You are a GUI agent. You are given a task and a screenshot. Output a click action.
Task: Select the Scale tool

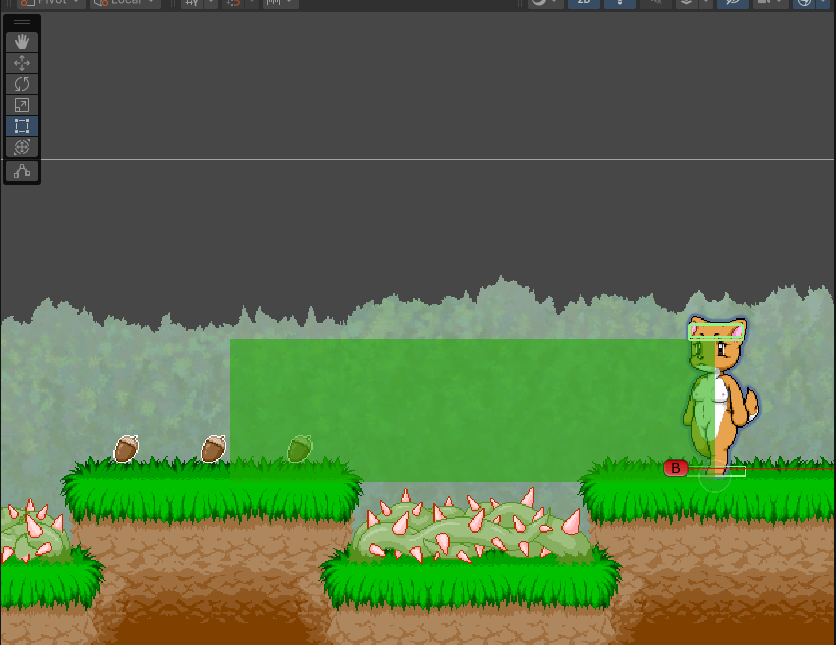(22, 105)
